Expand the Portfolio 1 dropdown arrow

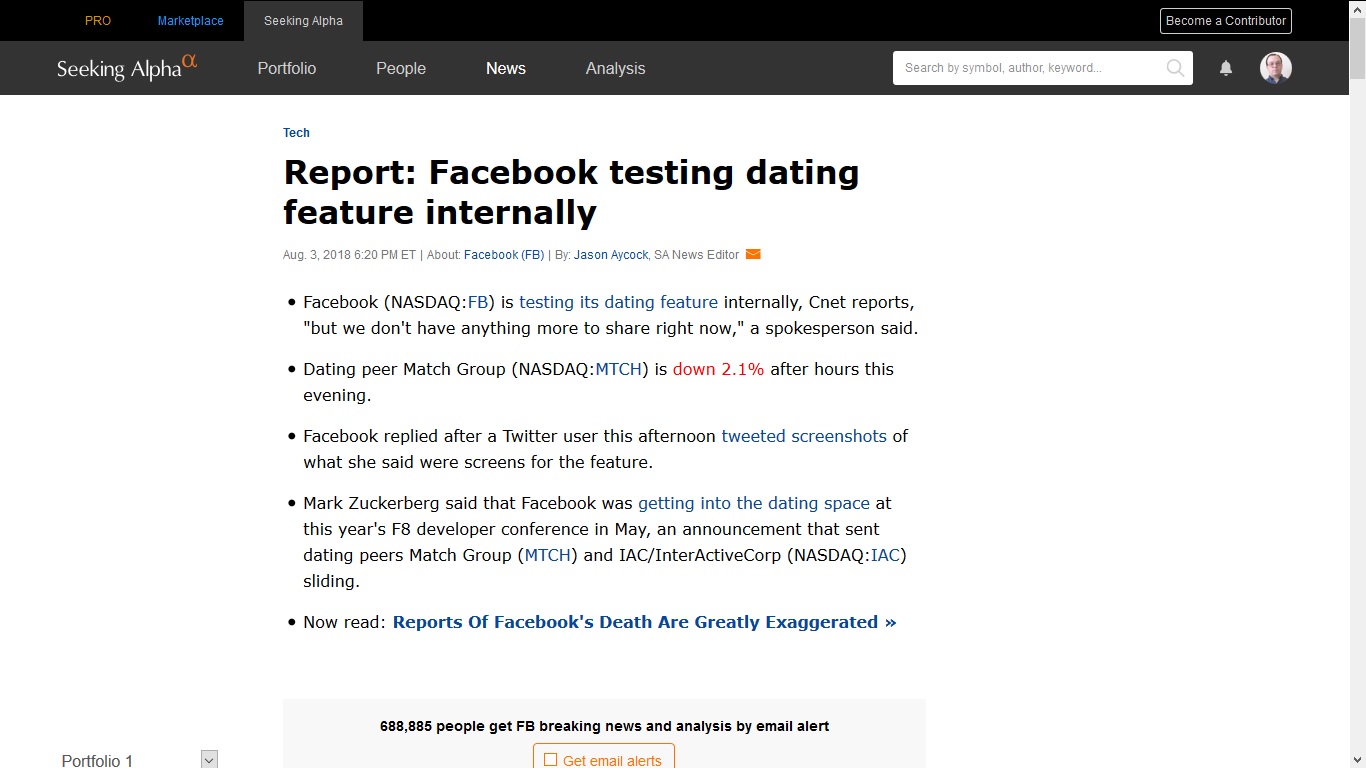click(209, 760)
